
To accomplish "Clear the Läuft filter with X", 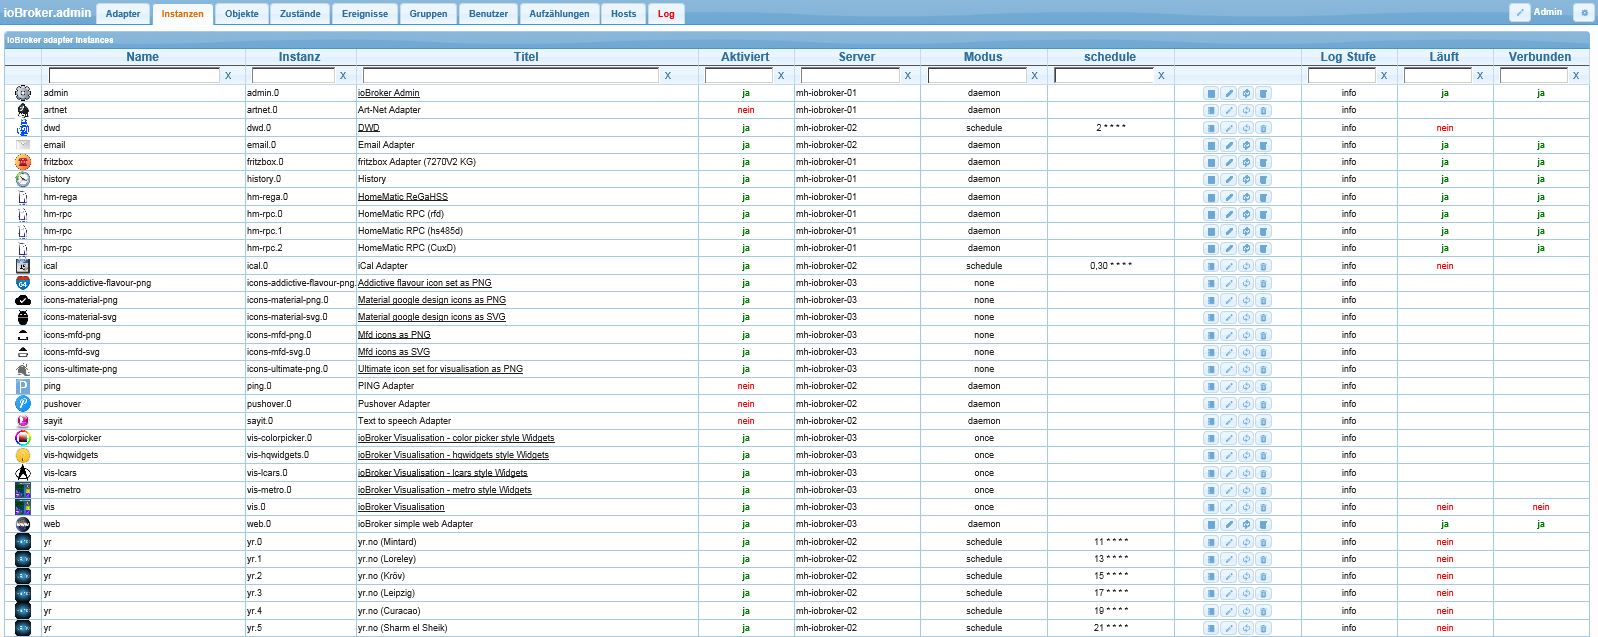I will (1480, 75).
